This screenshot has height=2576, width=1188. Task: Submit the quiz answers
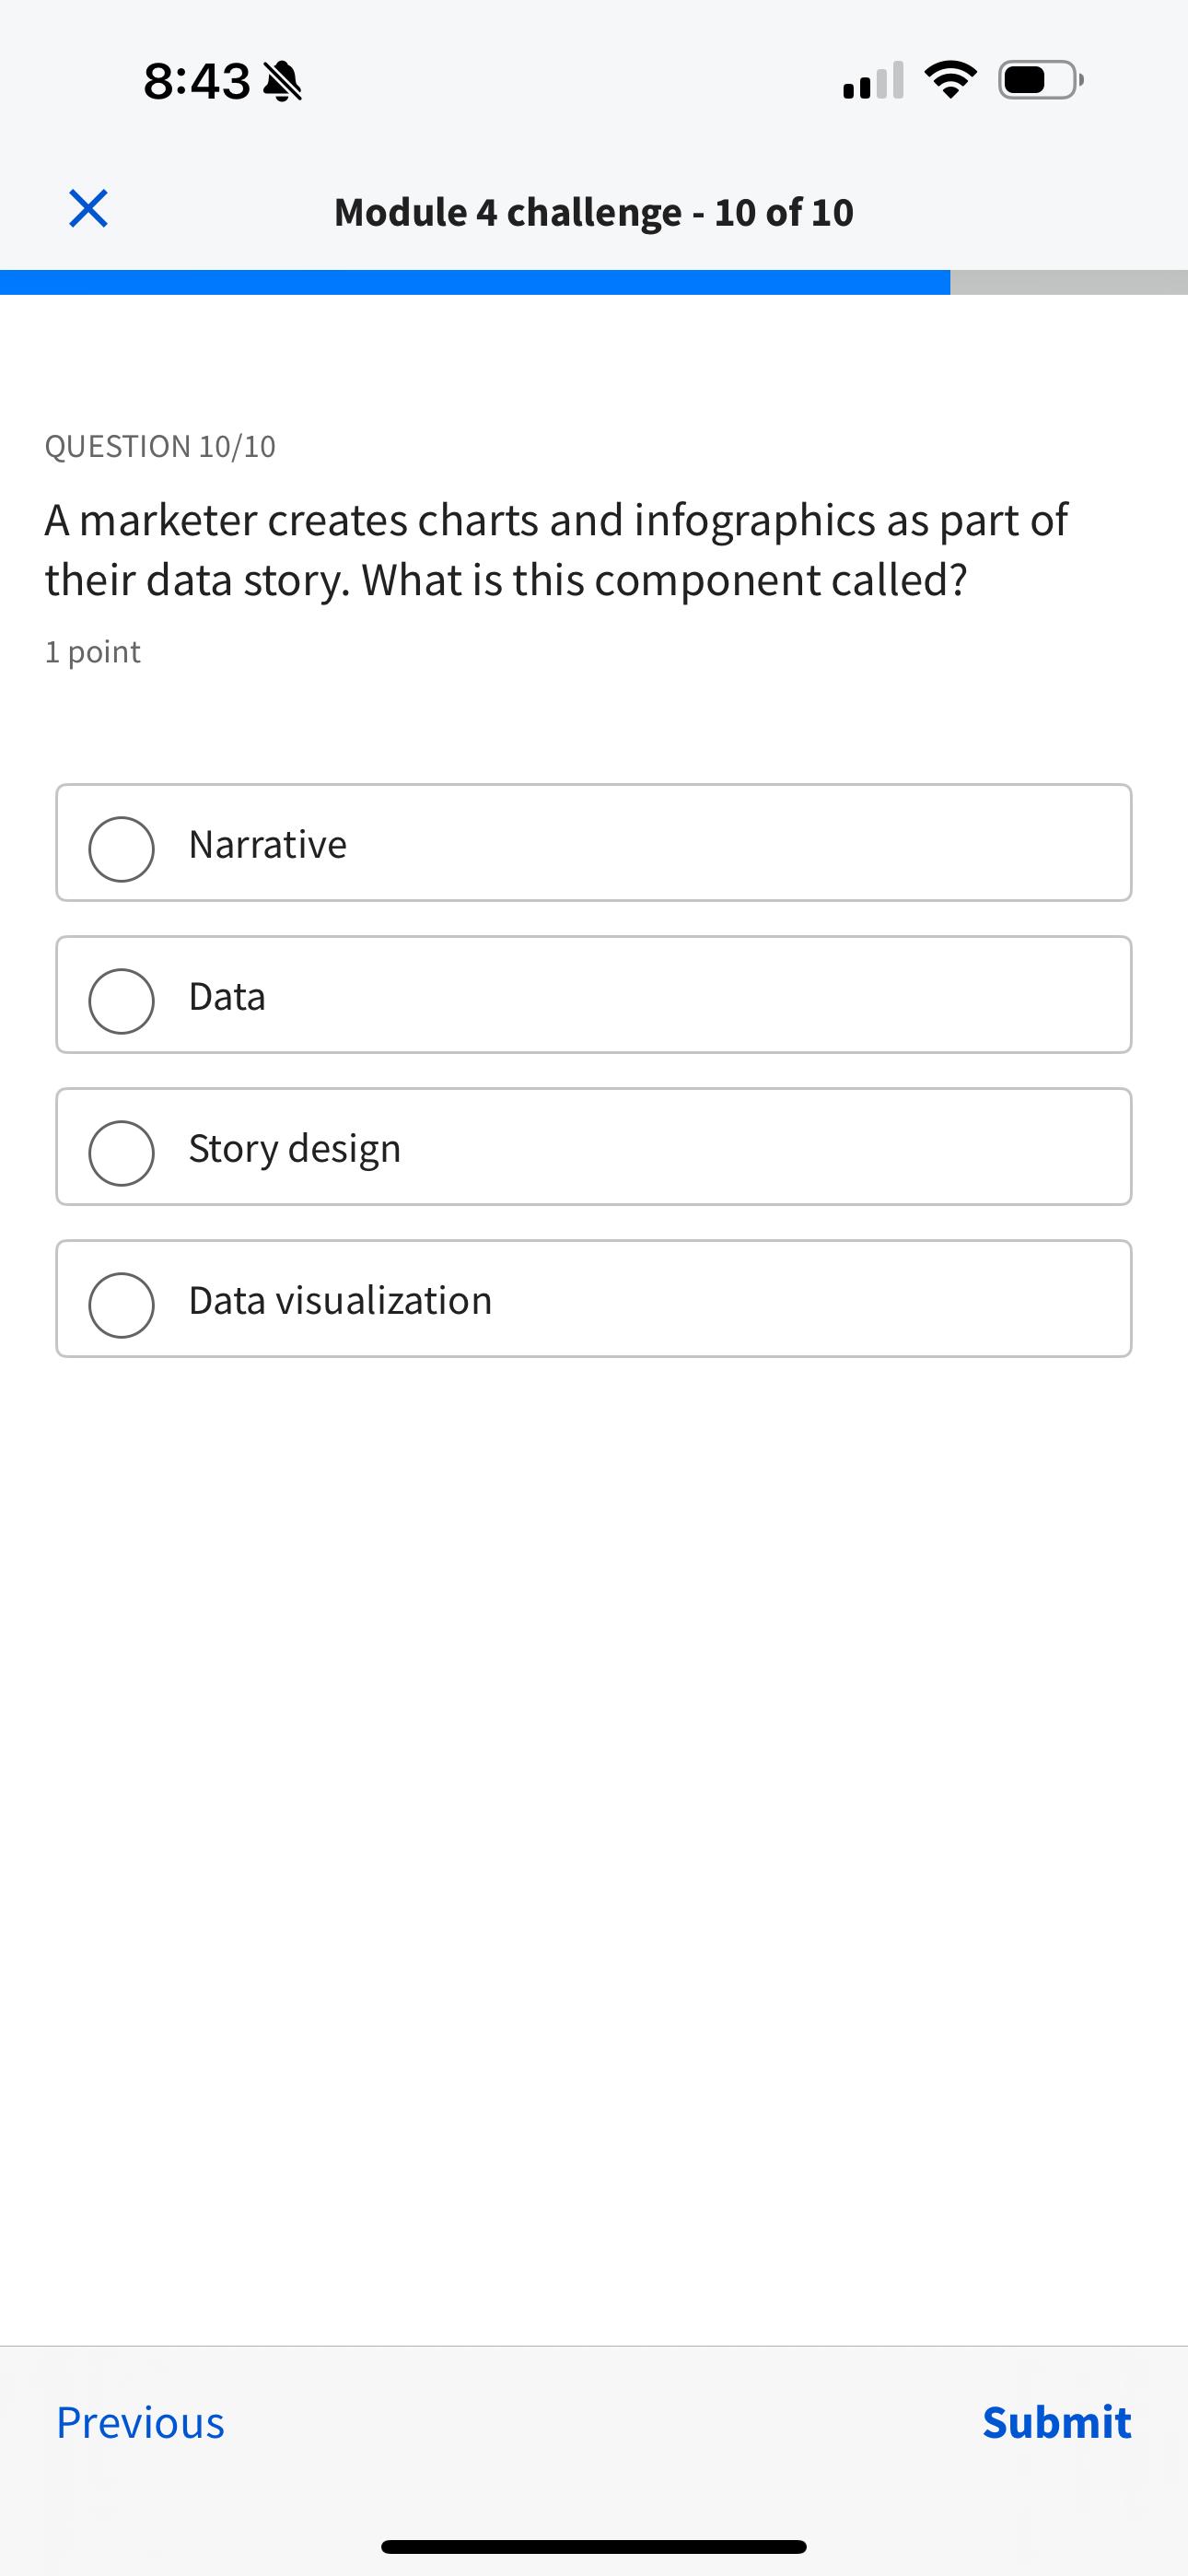click(x=1056, y=2423)
